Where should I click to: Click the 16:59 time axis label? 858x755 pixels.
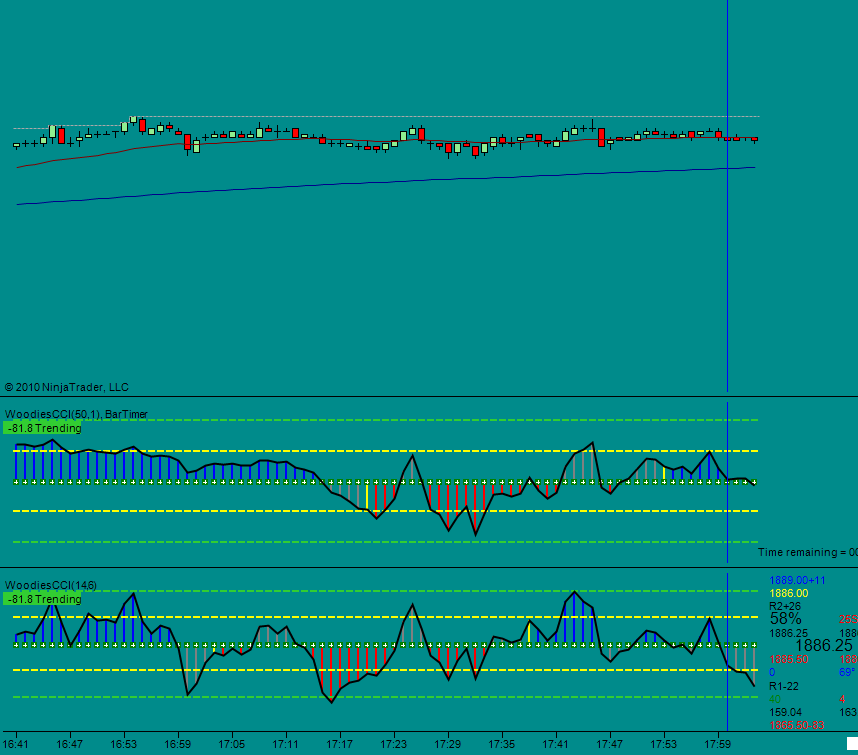(x=178, y=745)
